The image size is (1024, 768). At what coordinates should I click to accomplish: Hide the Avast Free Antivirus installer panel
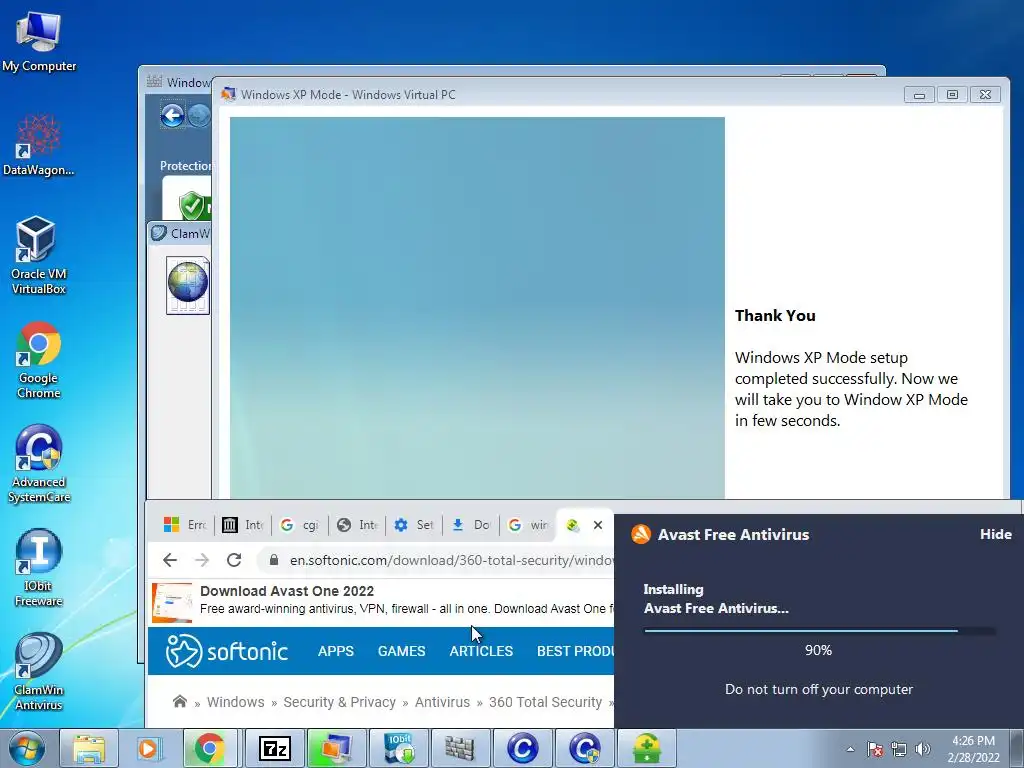pos(995,534)
